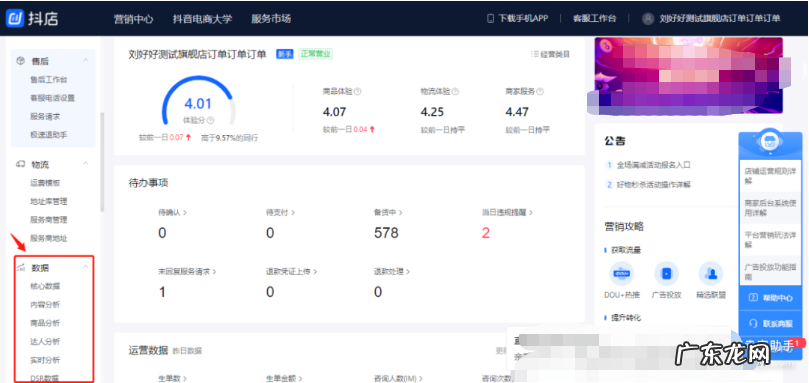Open 抖音电商大学 in top navigation

[x=202, y=19]
